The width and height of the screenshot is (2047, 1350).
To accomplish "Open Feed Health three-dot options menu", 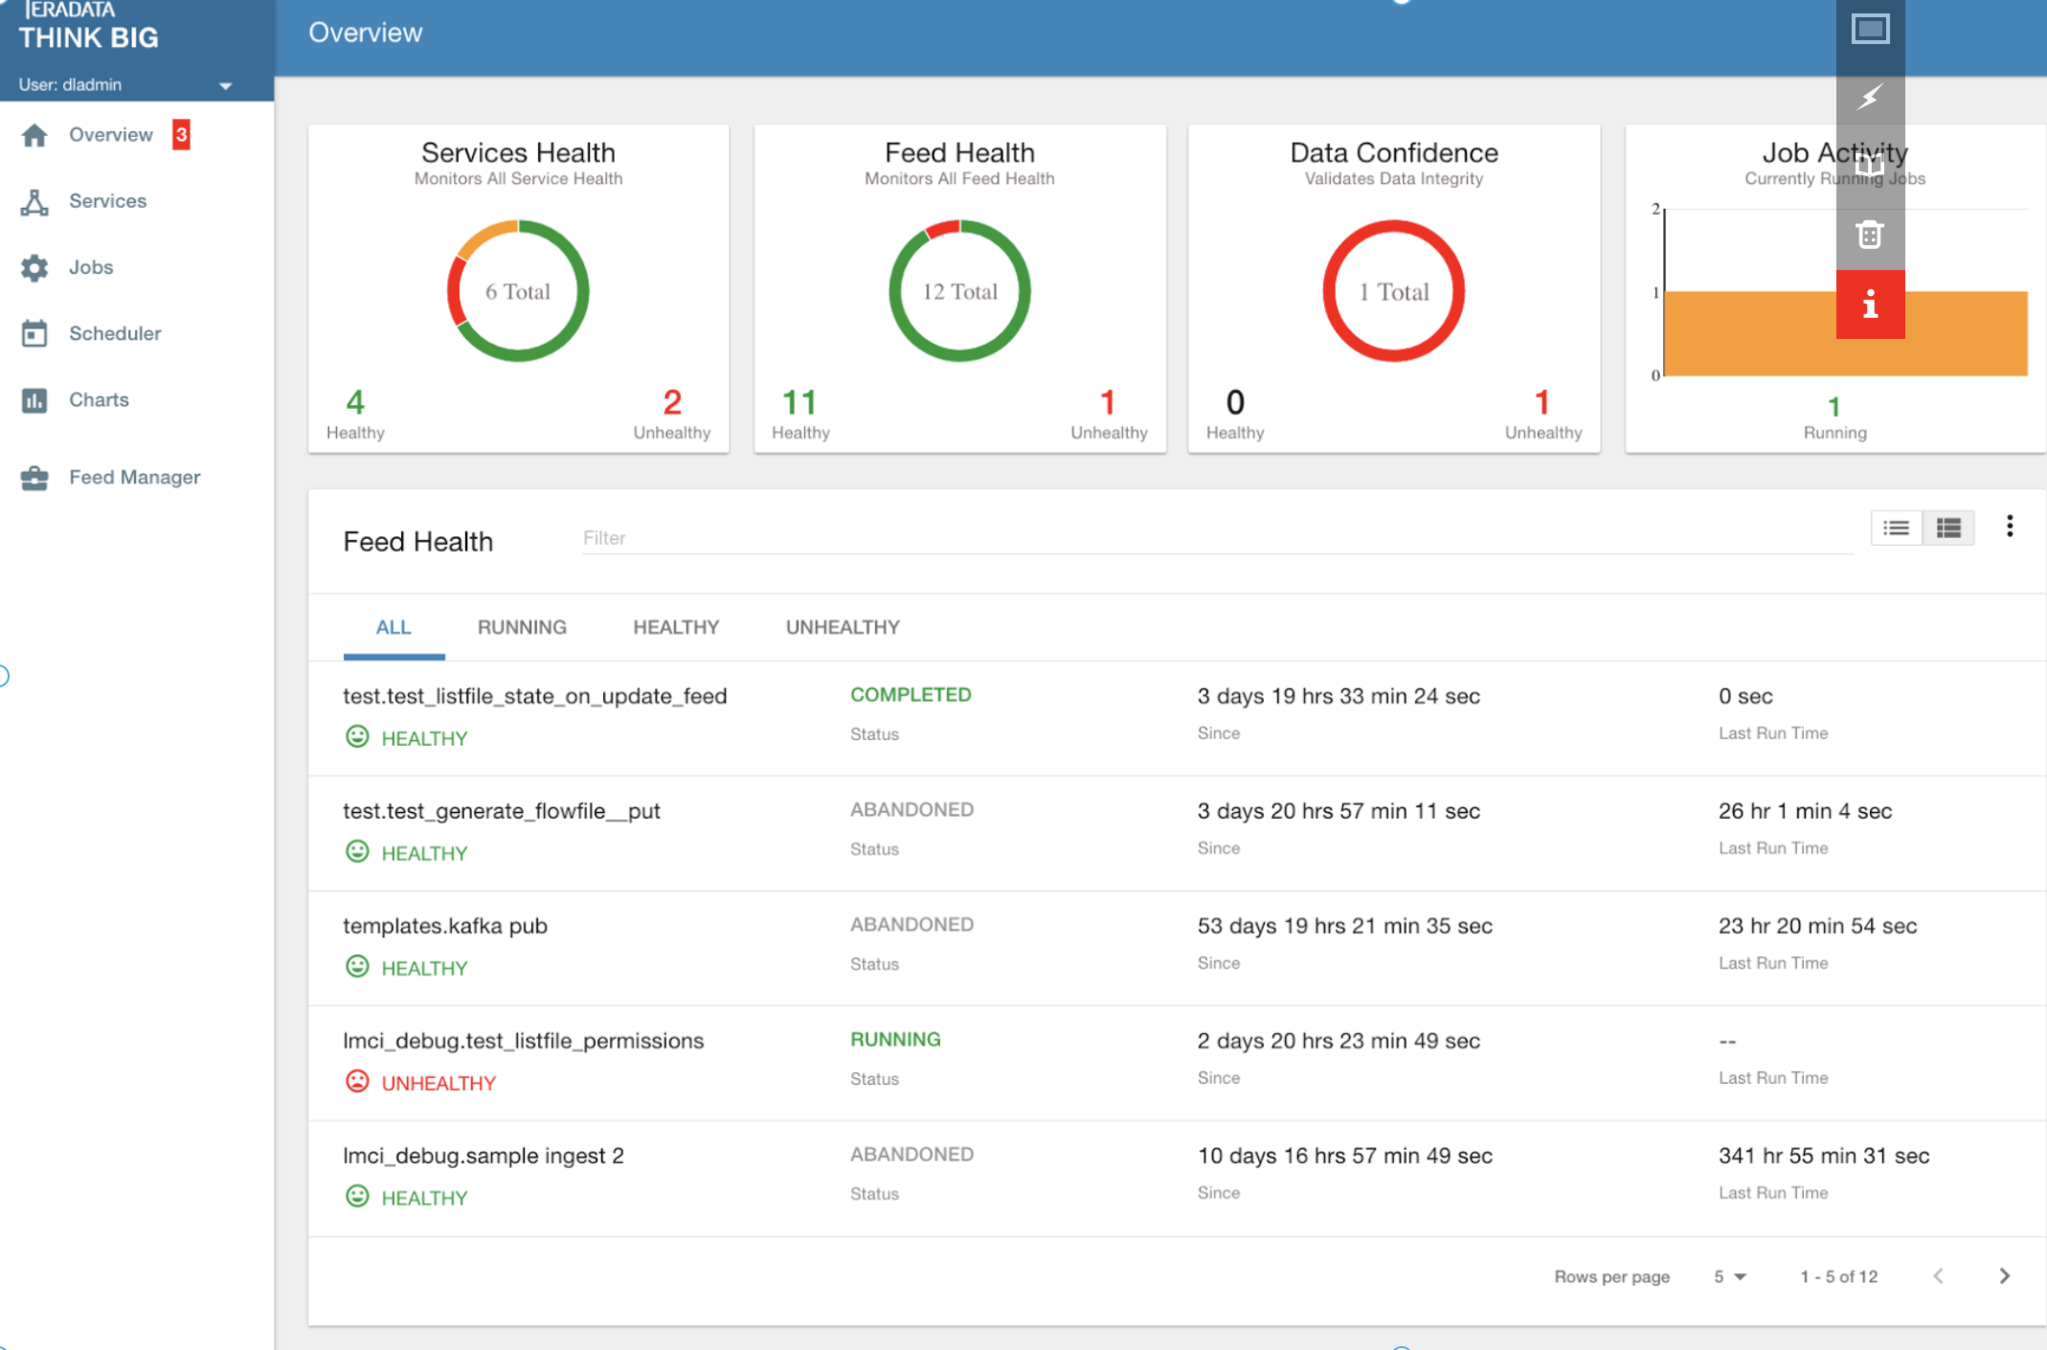I will point(2009,527).
